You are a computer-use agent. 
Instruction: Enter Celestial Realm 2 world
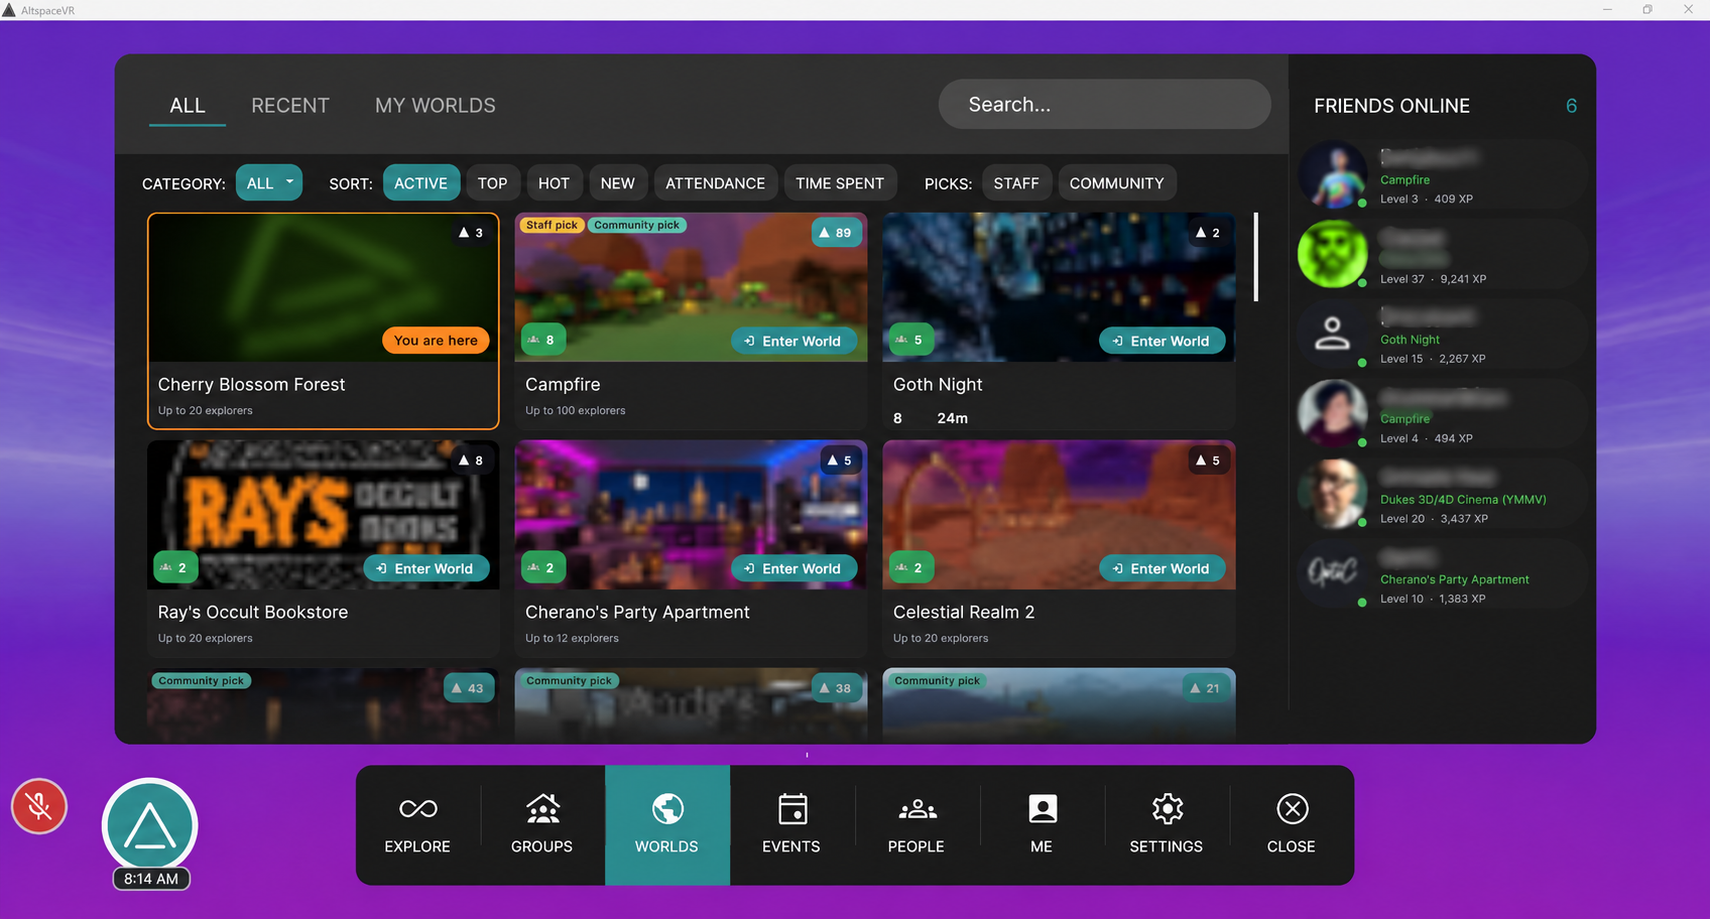(x=1162, y=568)
